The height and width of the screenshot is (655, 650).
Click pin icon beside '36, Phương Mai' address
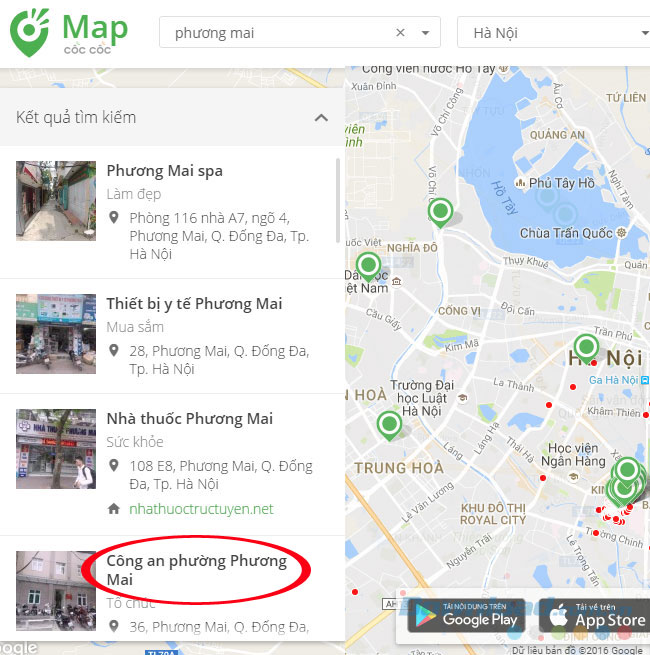click(x=114, y=626)
